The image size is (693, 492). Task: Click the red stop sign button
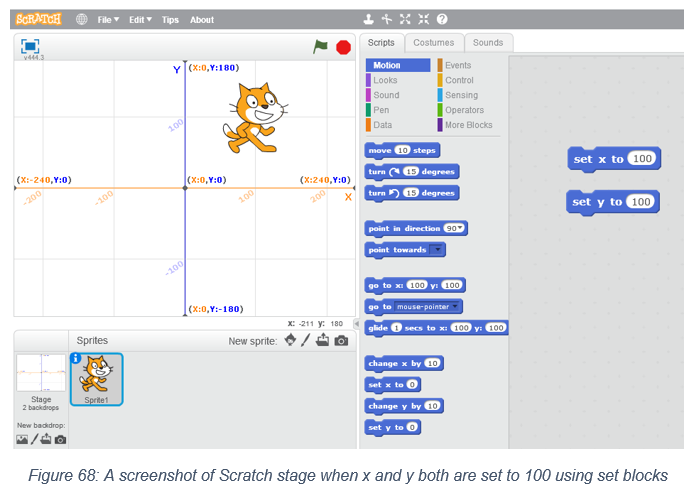343,47
